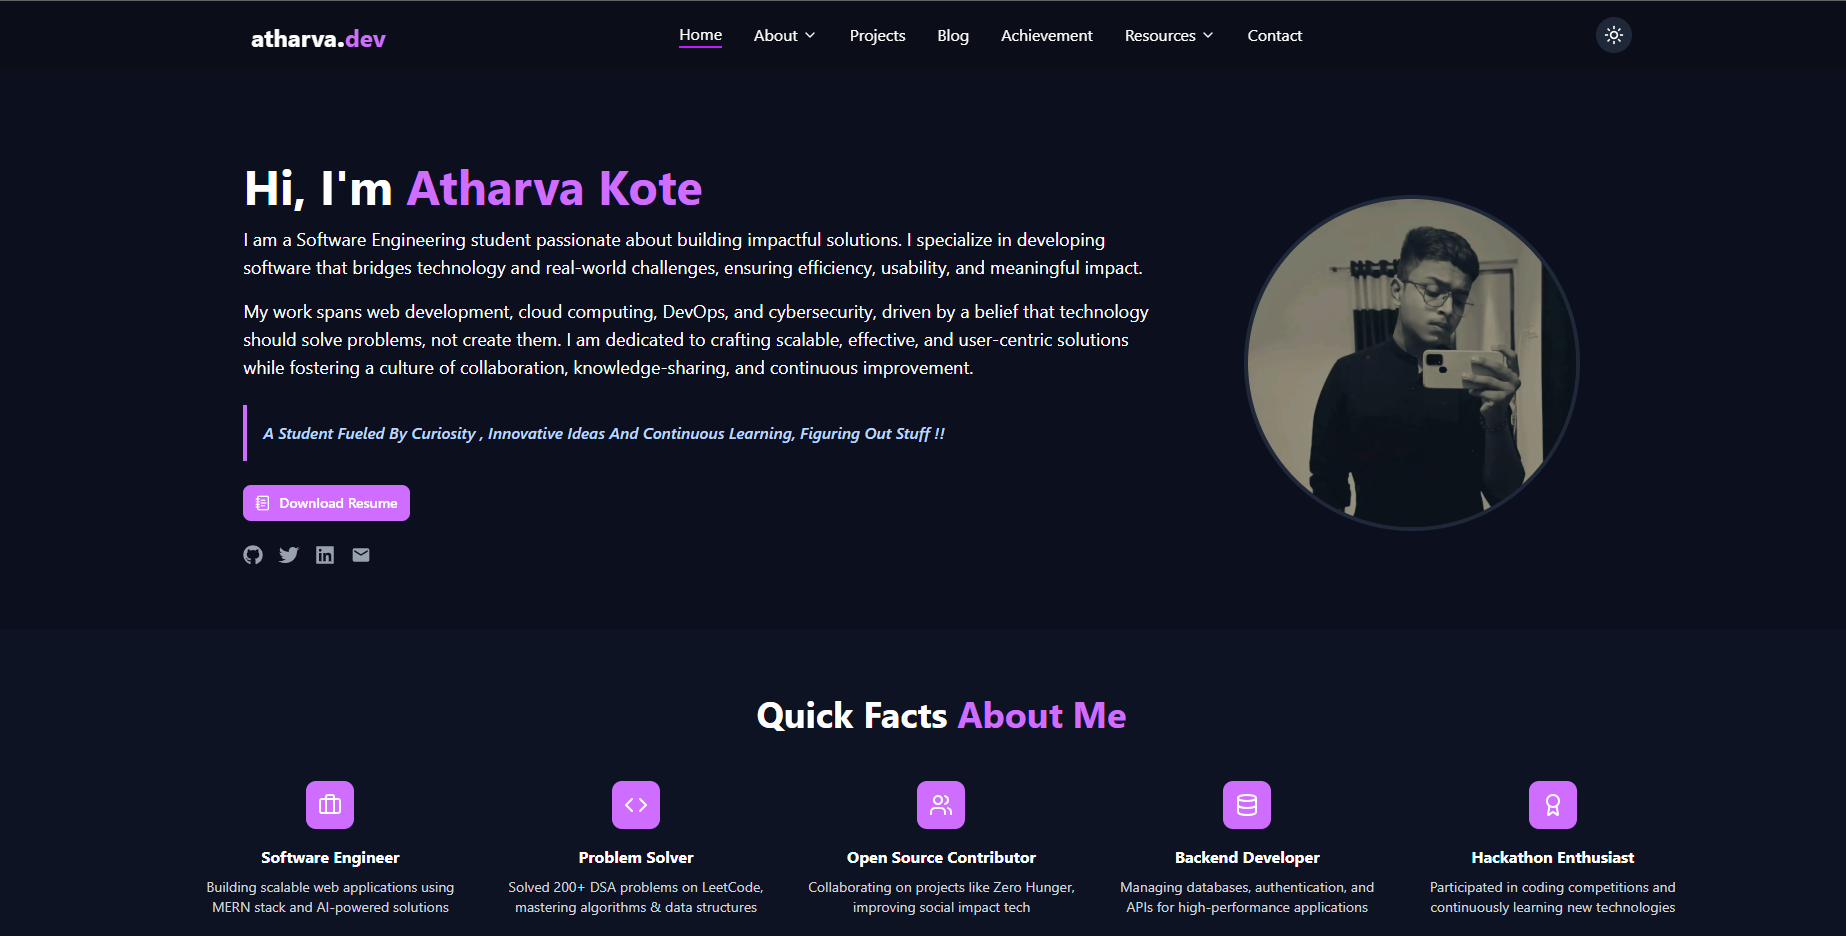Click the Problem Solver code brackets icon
Screen dimensions: 1846x936
[x=636, y=805]
